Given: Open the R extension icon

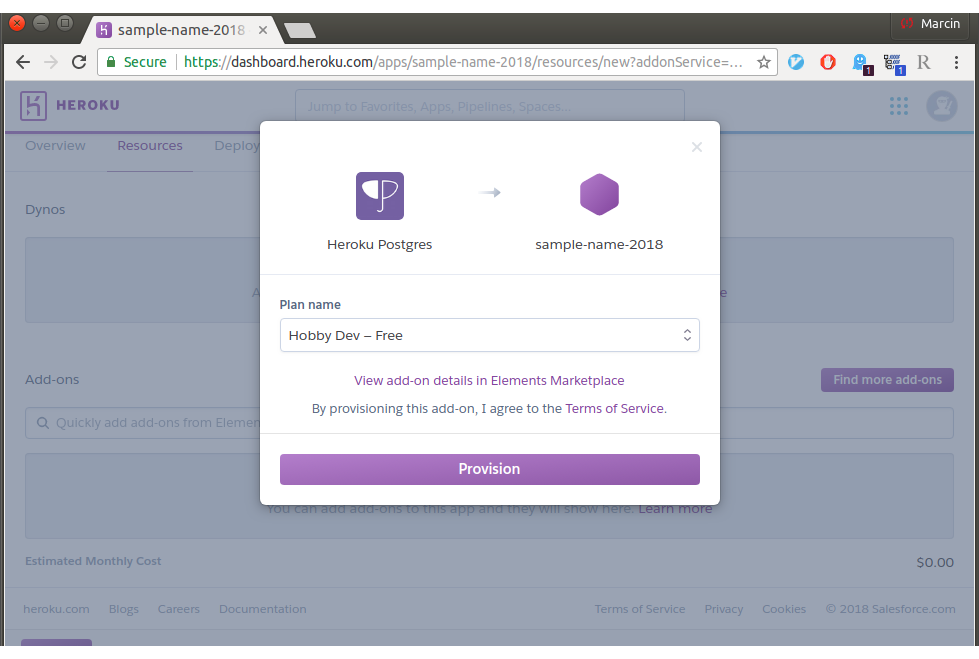Looking at the screenshot, I should (x=923, y=62).
